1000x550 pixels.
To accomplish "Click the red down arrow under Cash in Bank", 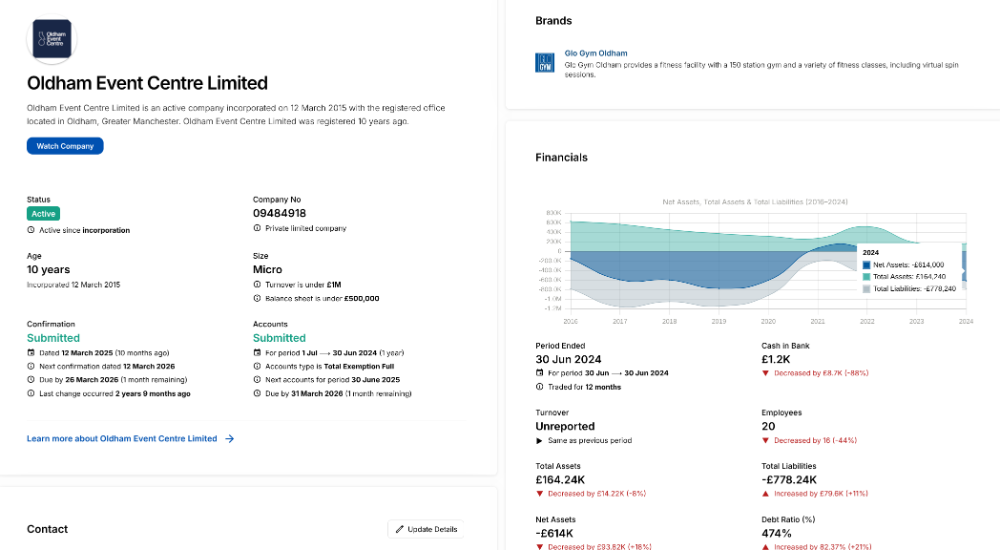I will point(765,372).
